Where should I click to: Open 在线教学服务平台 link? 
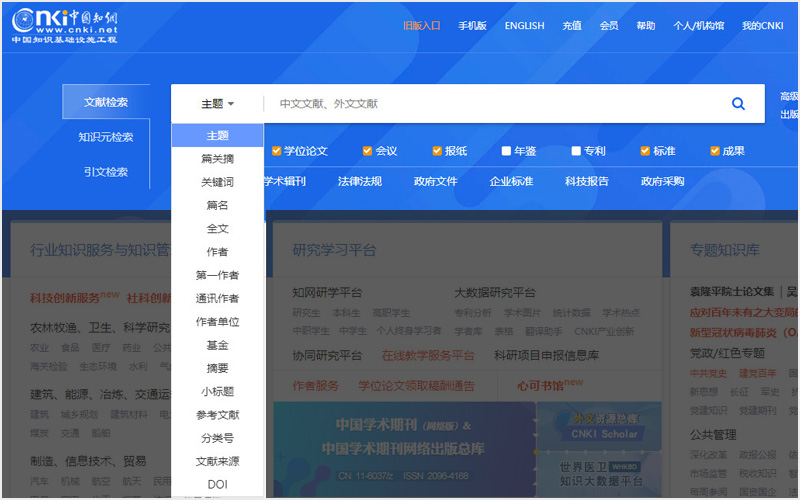(428, 356)
